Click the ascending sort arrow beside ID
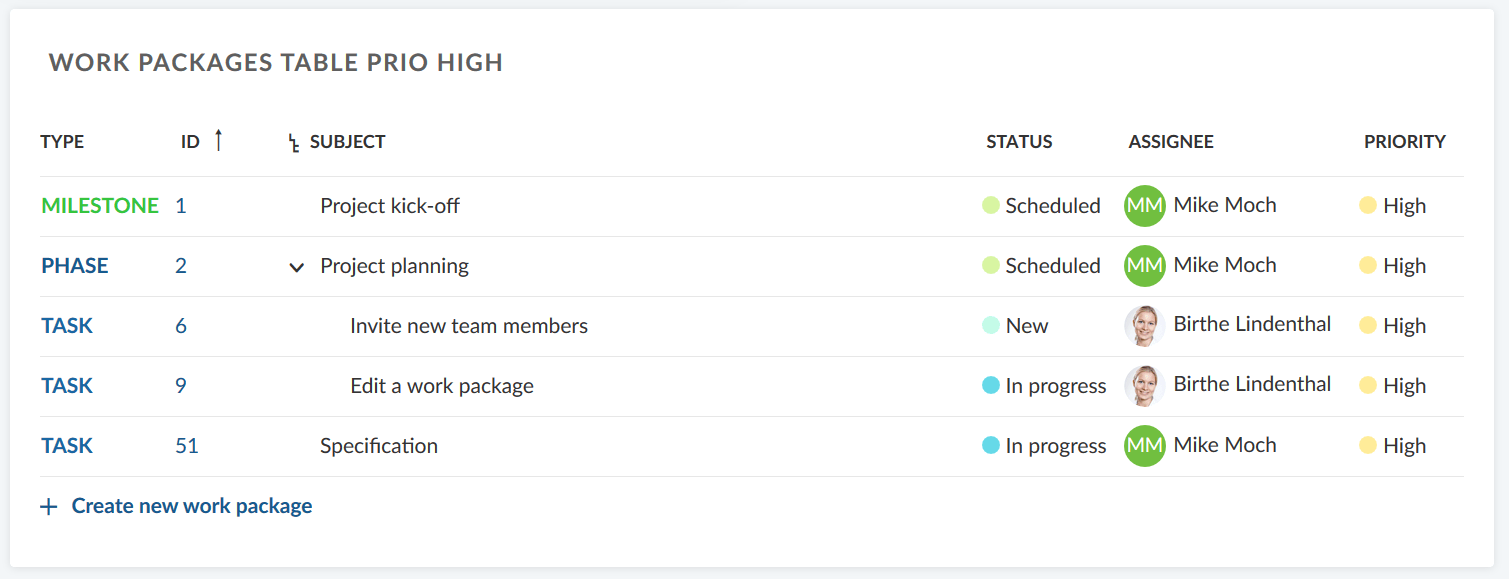 (x=217, y=141)
